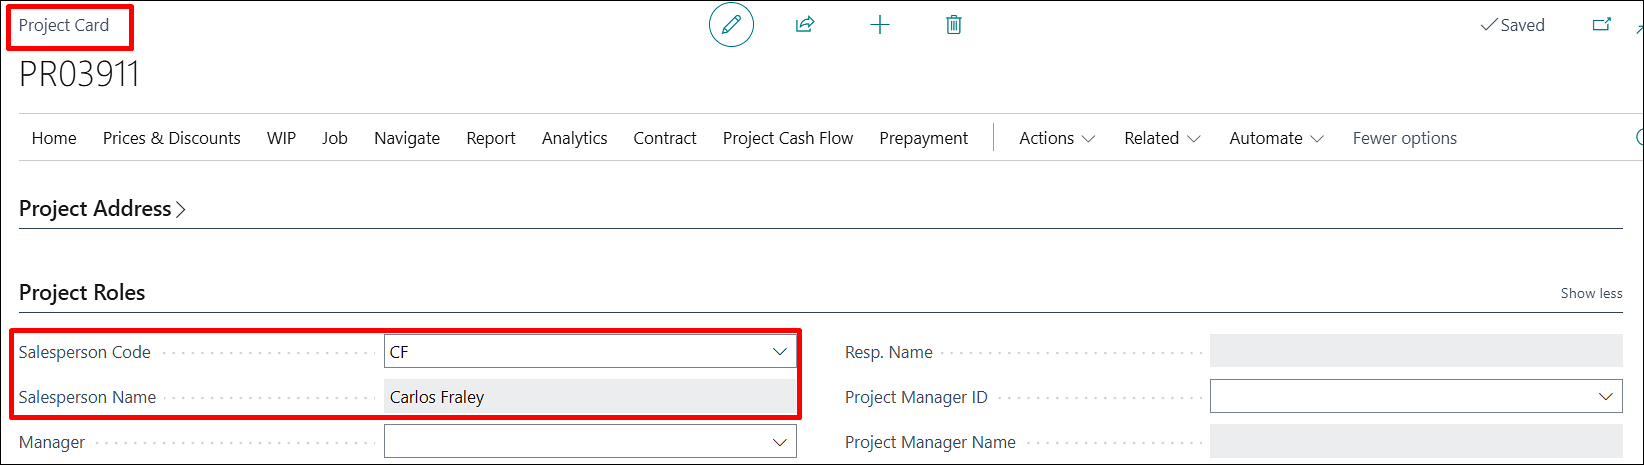This screenshot has height=465, width=1644.
Task: Expand the Actions dropdown
Action: [x=1057, y=138]
